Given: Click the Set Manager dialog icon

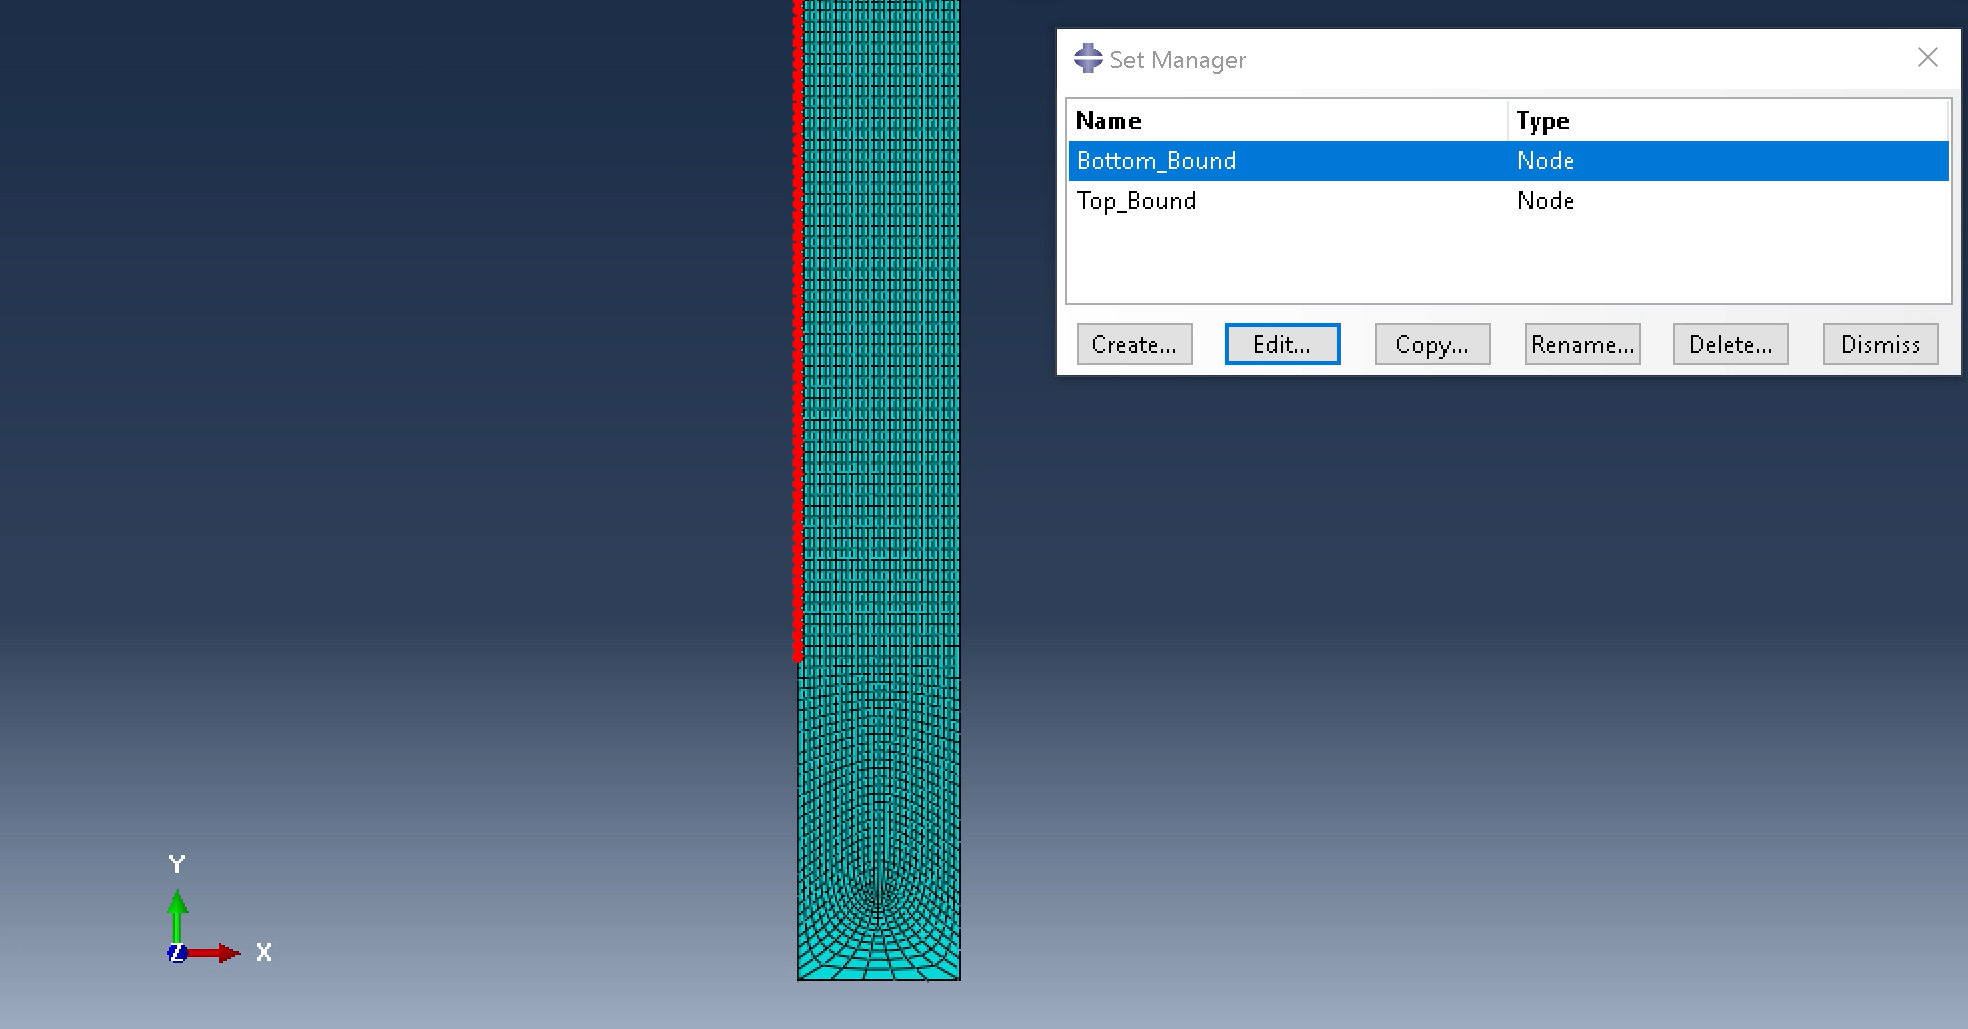Looking at the screenshot, I should point(1088,58).
